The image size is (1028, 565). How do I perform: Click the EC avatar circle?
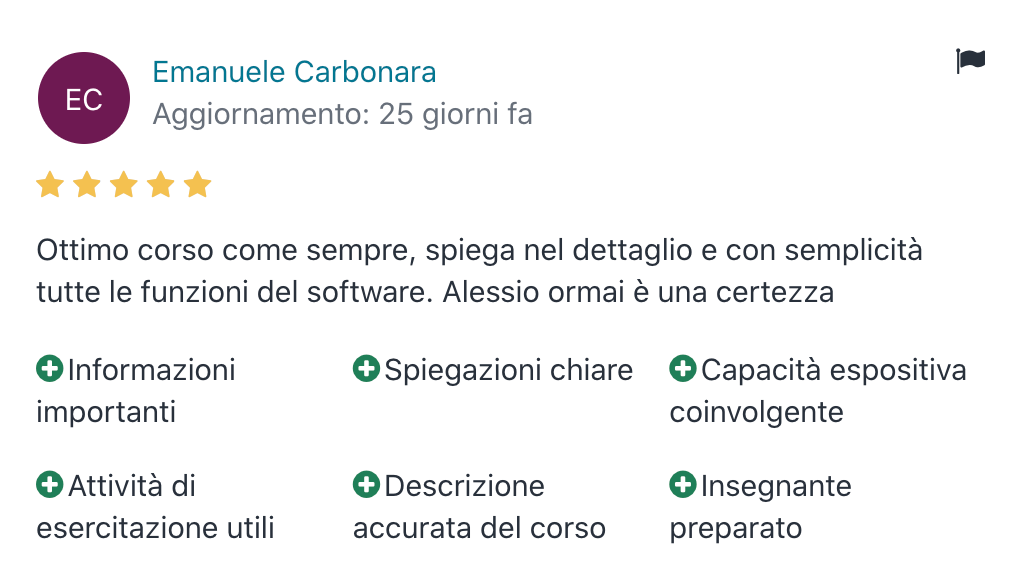pos(84,98)
